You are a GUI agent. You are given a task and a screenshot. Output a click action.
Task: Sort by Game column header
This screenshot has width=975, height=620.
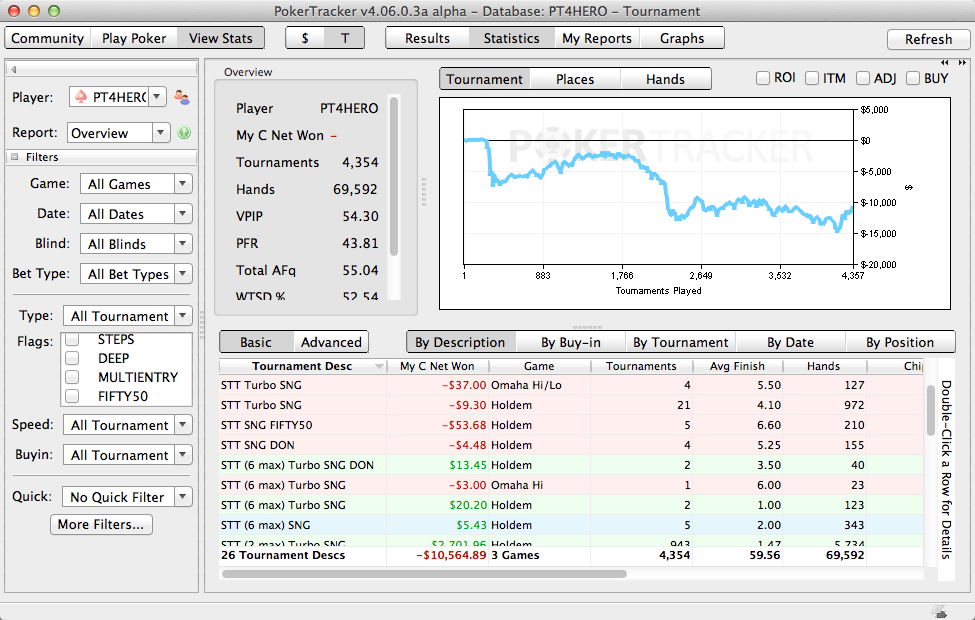pos(539,366)
